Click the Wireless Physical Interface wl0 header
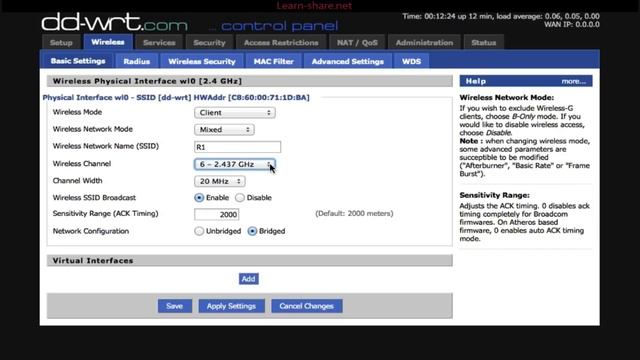This screenshot has width=640, height=360. (x=250, y=81)
